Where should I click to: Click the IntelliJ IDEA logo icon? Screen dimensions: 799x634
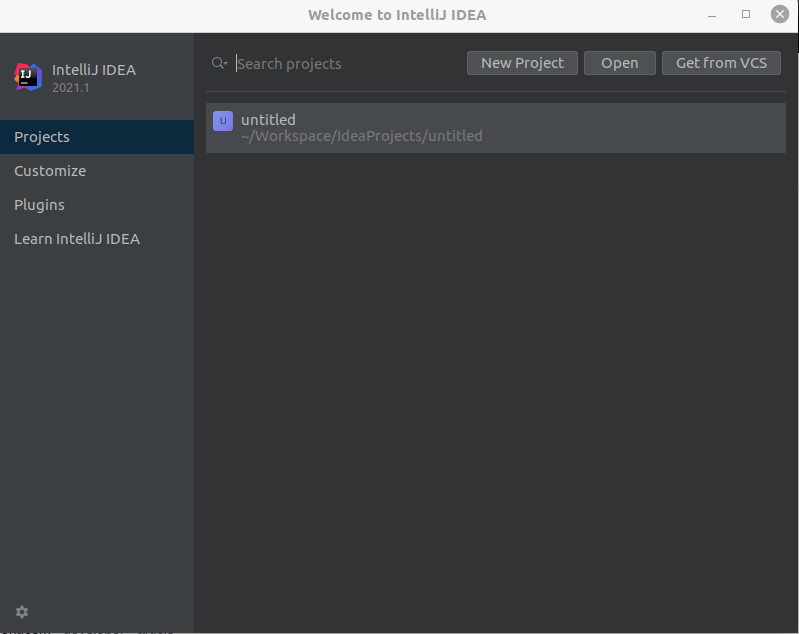(x=28, y=77)
